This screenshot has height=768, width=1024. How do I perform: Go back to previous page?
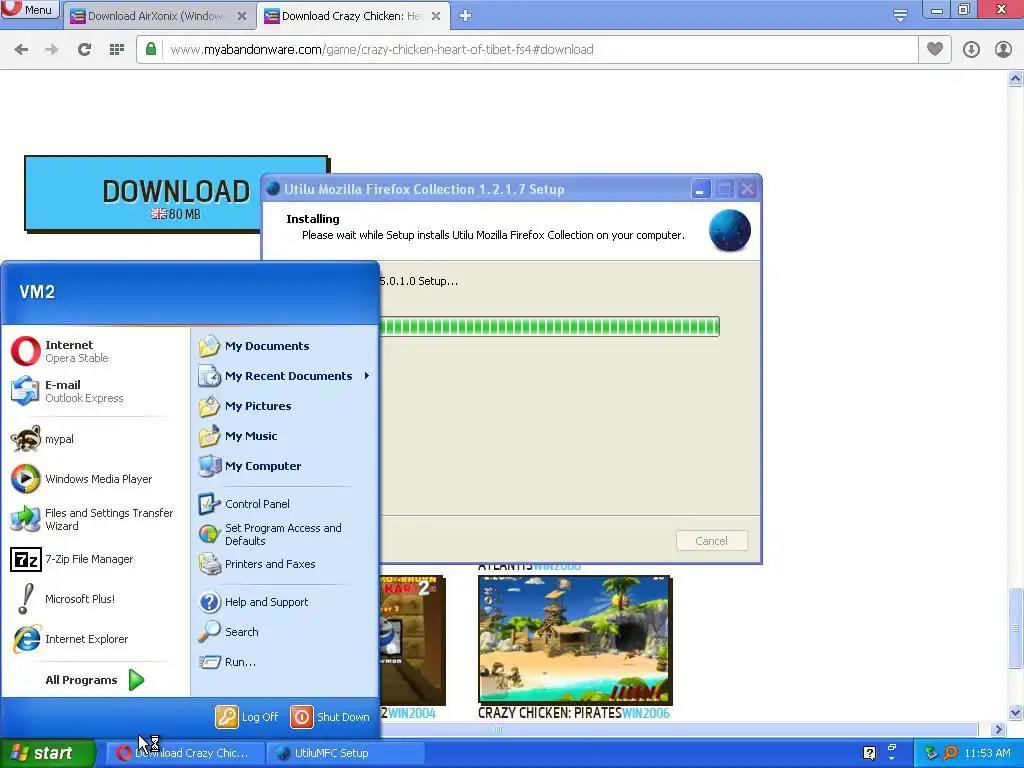pyautogui.click(x=21, y=49)
